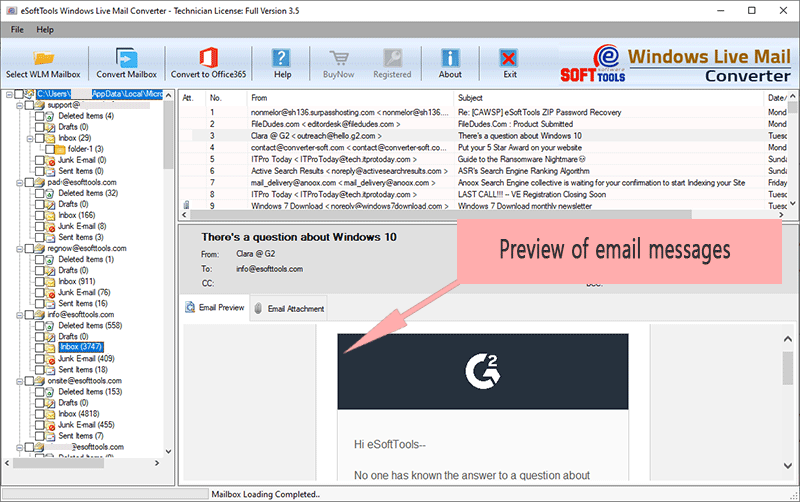This screenshot has height=502, width=800.
Task: Tick the Inbox (3747) checkbox
Action: click(x=40, y=347)
